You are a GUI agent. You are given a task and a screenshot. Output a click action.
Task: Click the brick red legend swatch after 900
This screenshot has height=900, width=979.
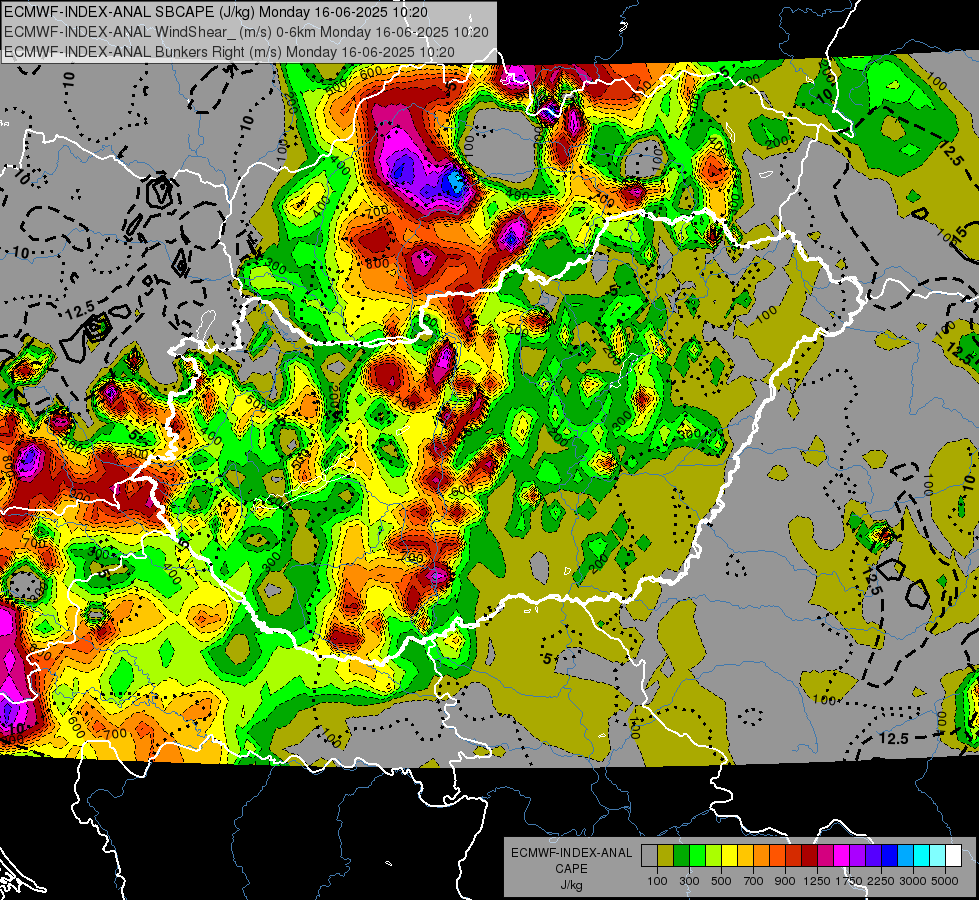pyautogui.click(x=794, y=855)
